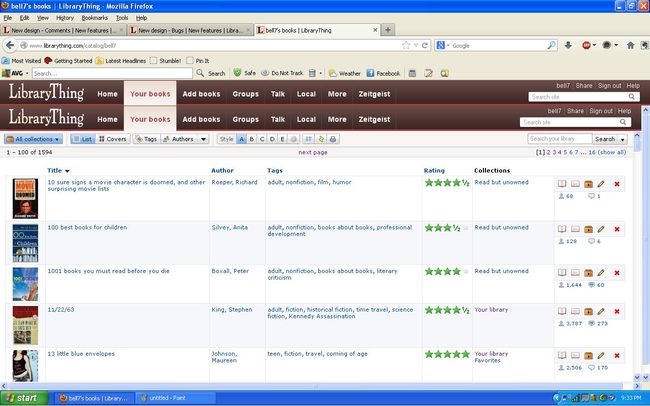This screenshot has height=406, width=650.
Task: Select display style B
Action: 252,139
